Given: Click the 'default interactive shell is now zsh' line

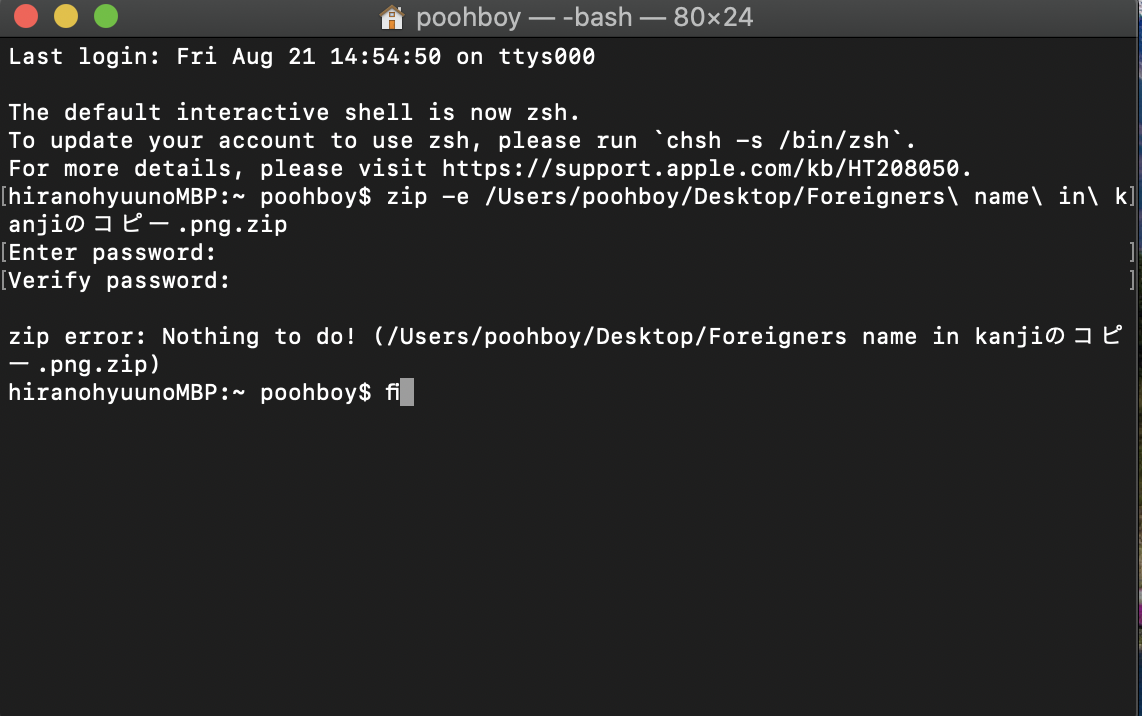Looking at the screenshot, I should pos(294,113).
